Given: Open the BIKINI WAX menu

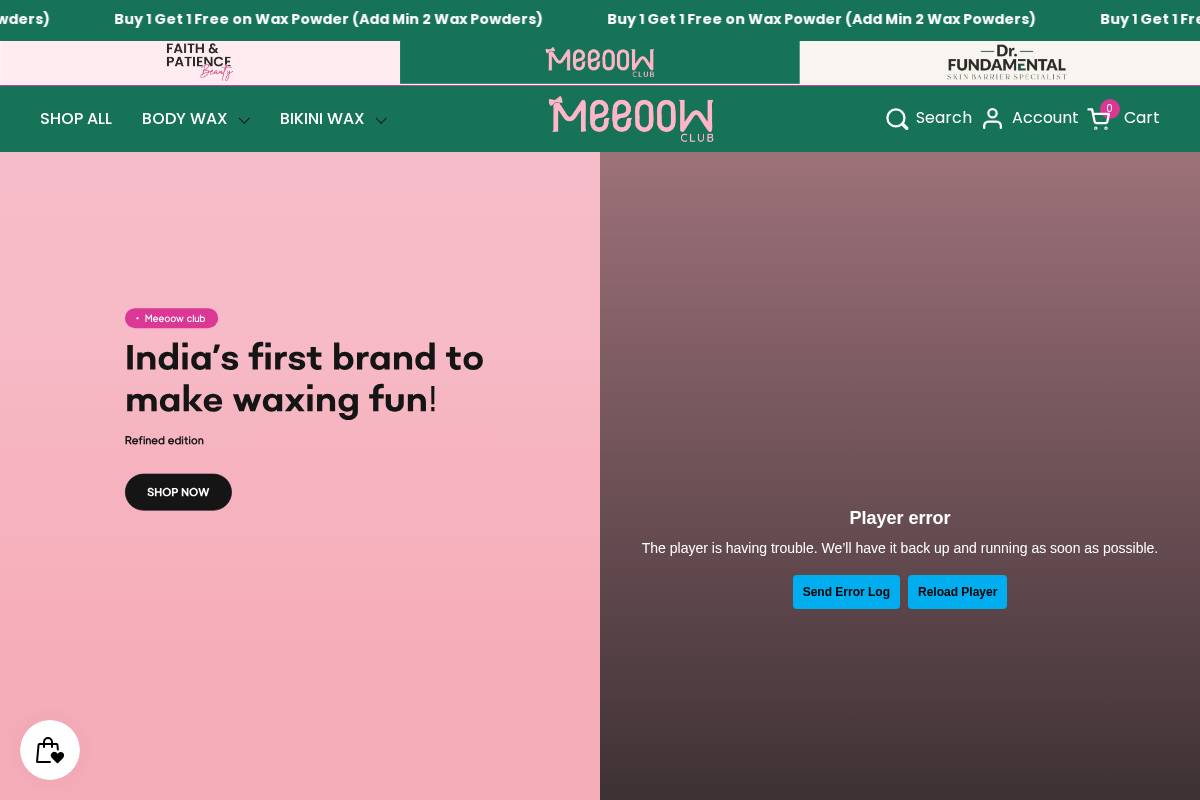Looking at the screenshot, I should click(322, 119).
